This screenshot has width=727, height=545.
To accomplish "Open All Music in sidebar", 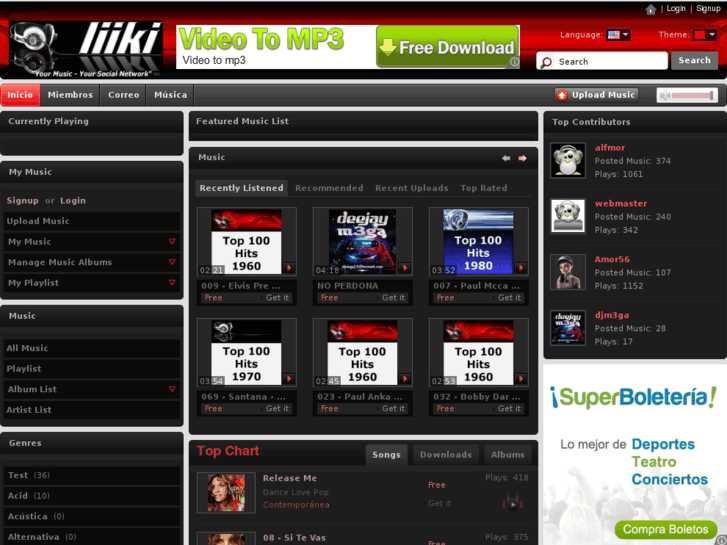I will 92,348.
